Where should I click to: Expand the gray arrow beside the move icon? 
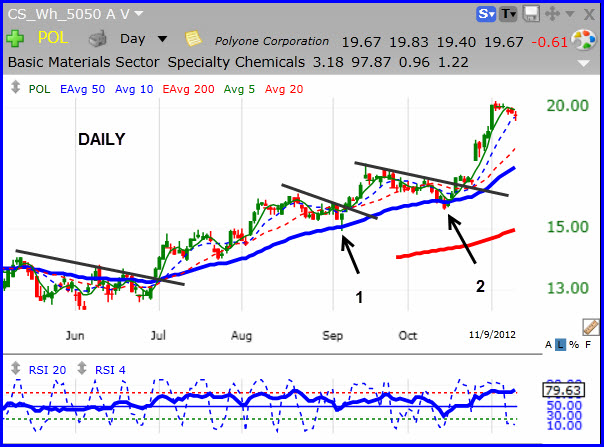(569, 15)
